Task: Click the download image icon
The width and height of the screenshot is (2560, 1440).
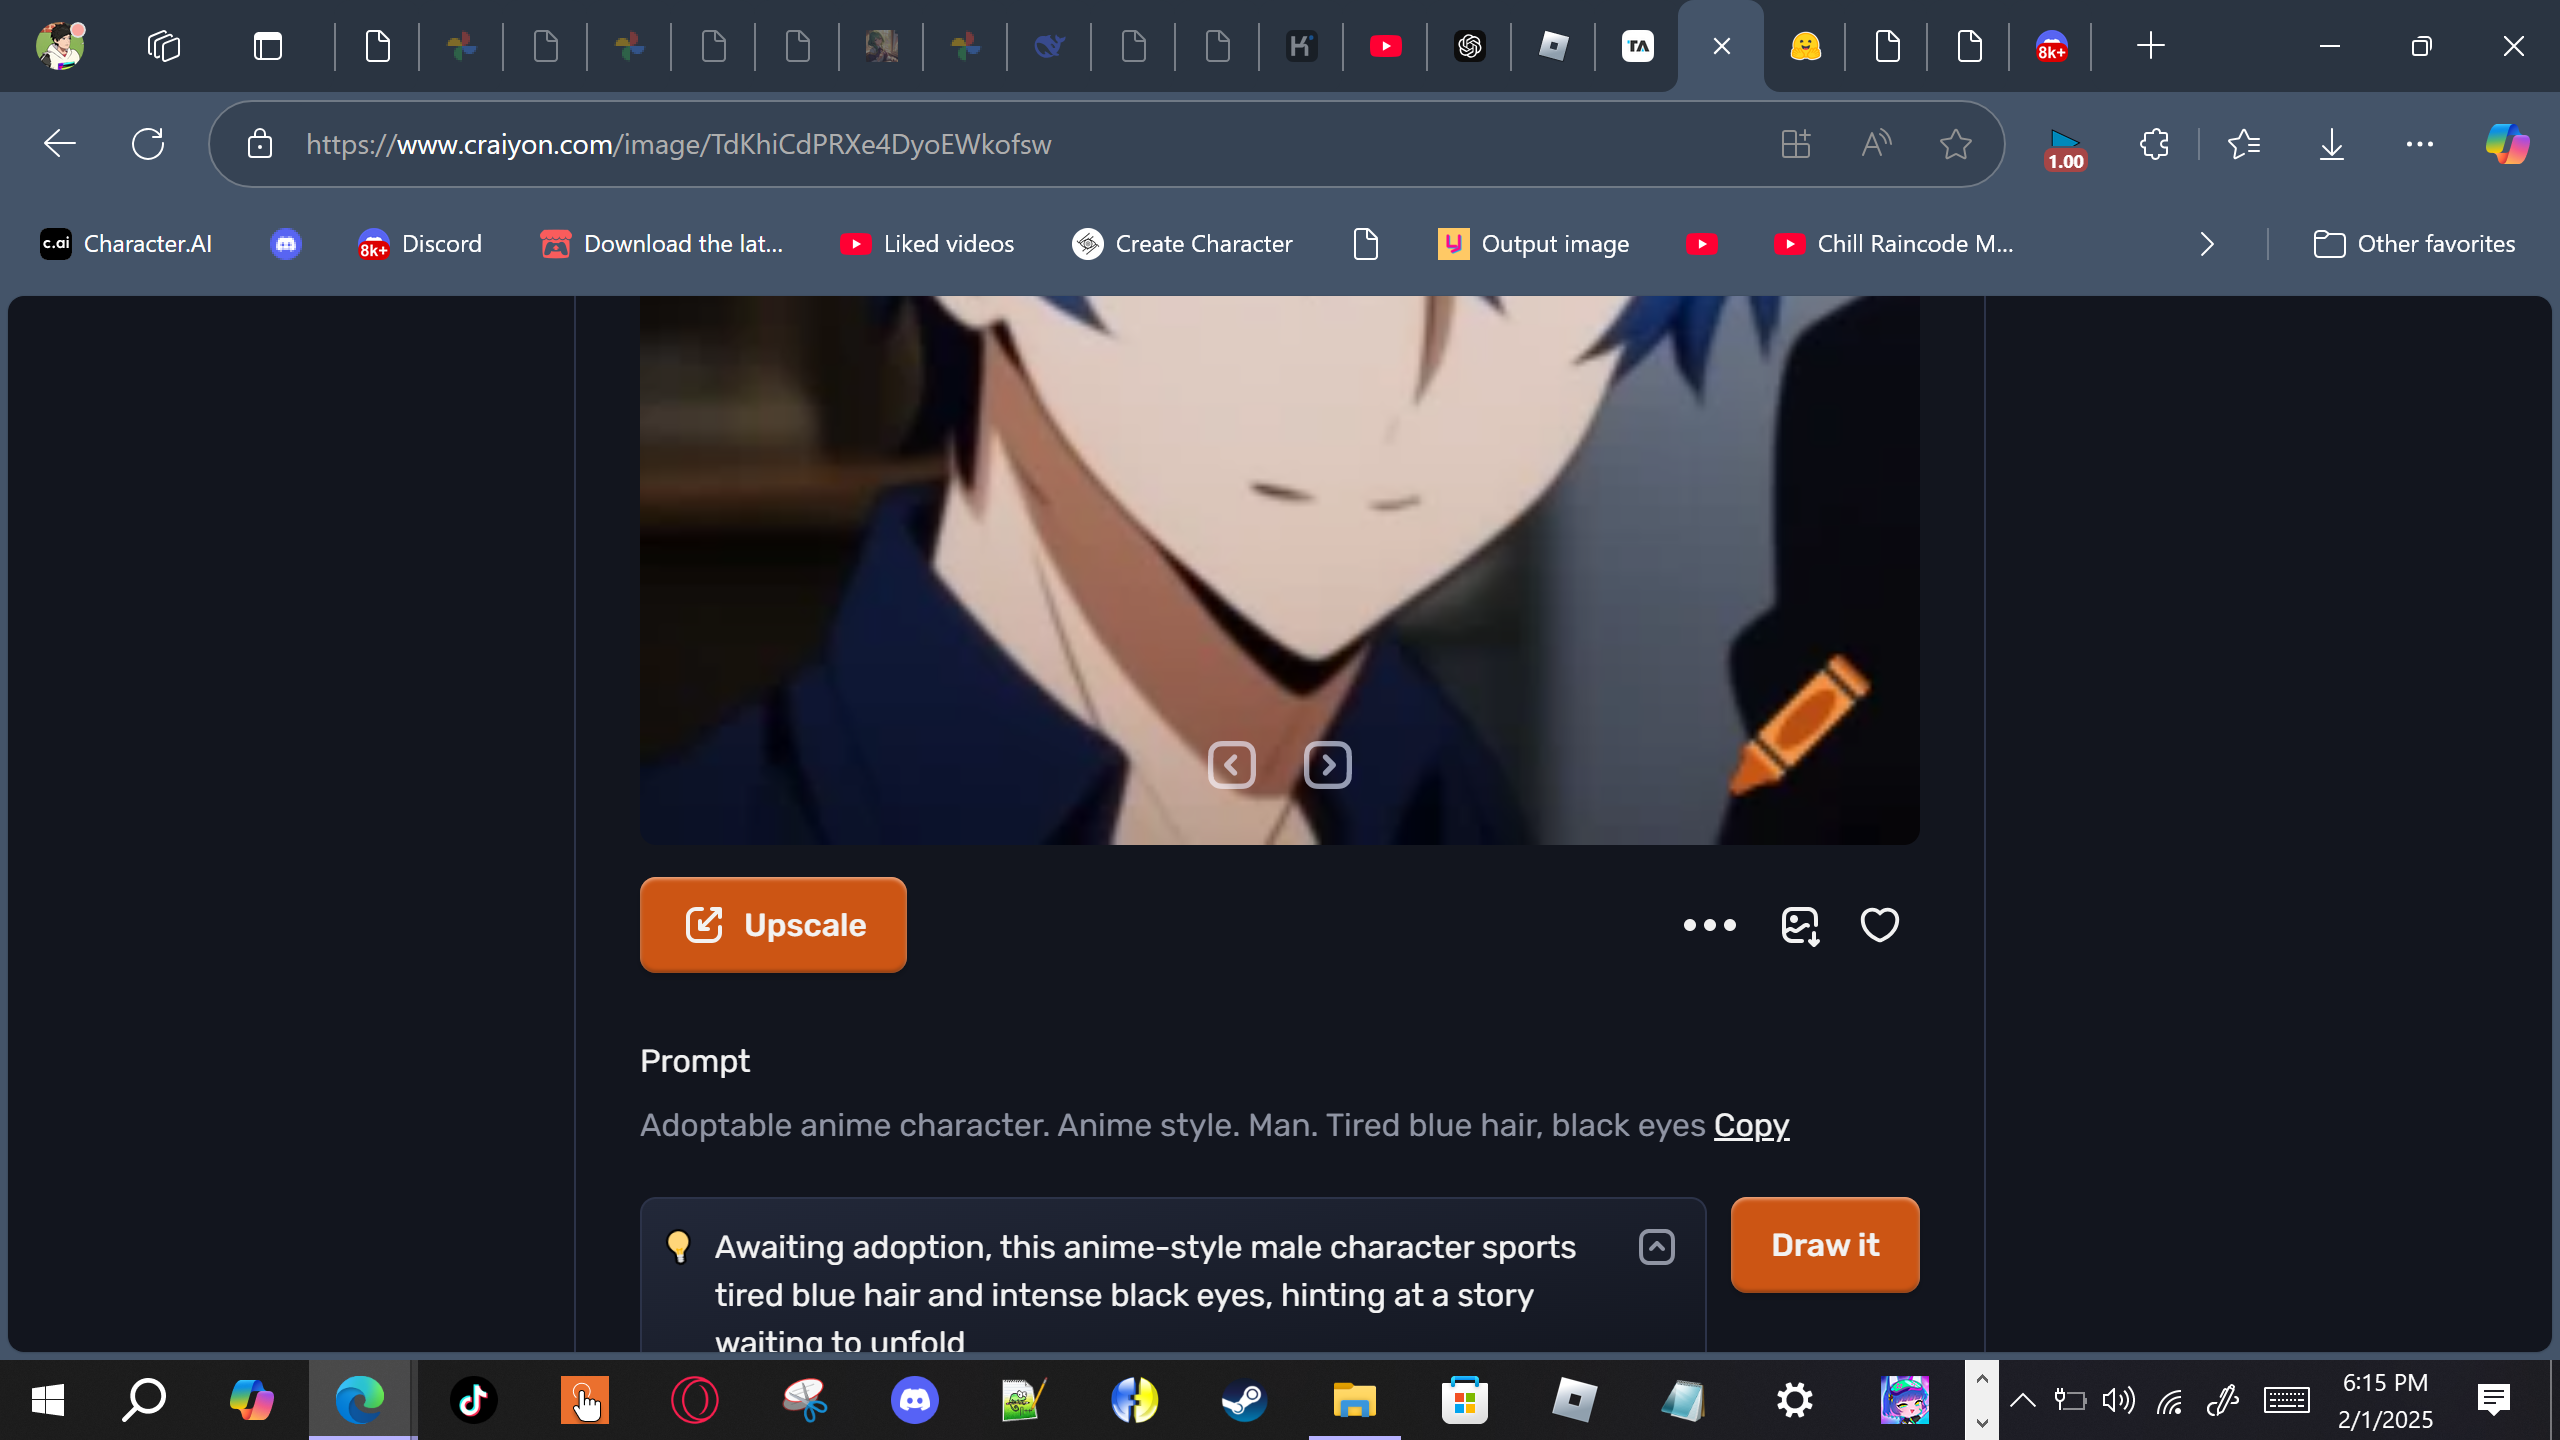Action: point(1800,925)
